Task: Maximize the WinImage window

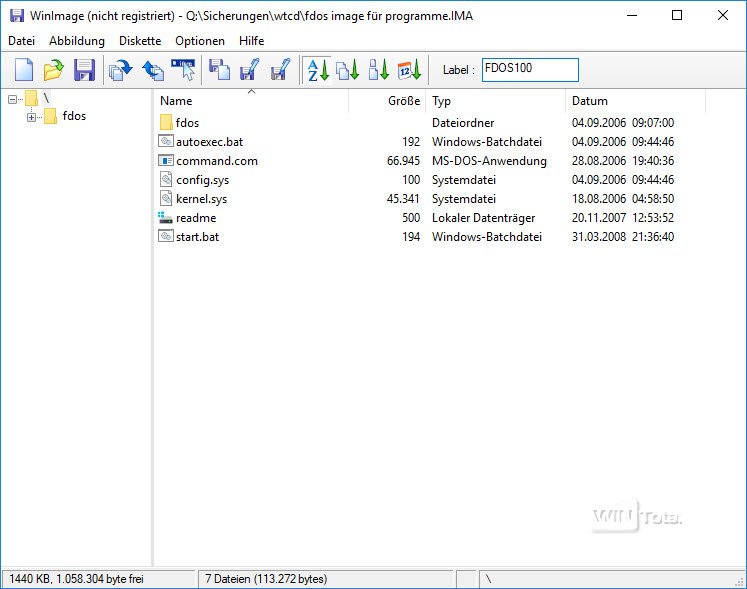Action: tap(677, 15)
